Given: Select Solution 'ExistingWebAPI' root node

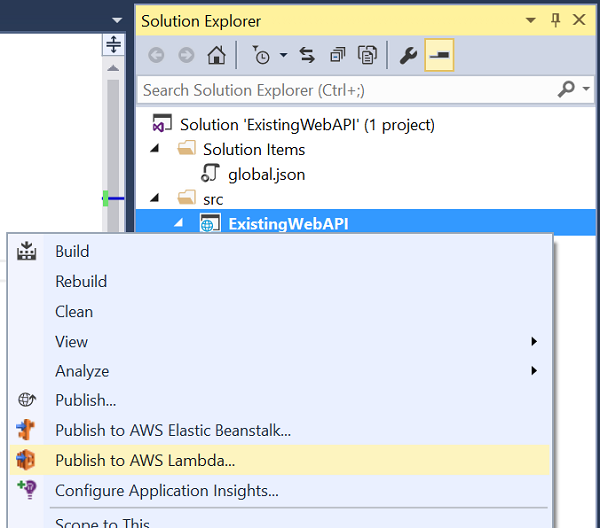Looking at the screenshot, I should [x=307, y=125].
